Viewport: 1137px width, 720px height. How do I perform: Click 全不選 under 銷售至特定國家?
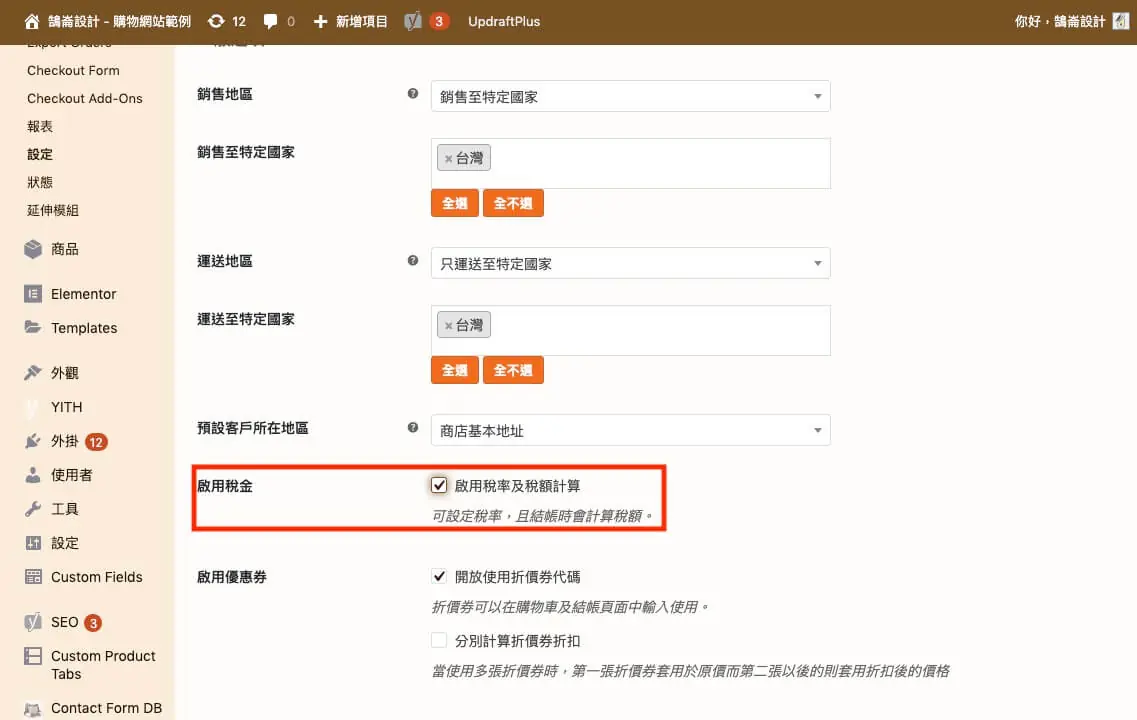513,203
